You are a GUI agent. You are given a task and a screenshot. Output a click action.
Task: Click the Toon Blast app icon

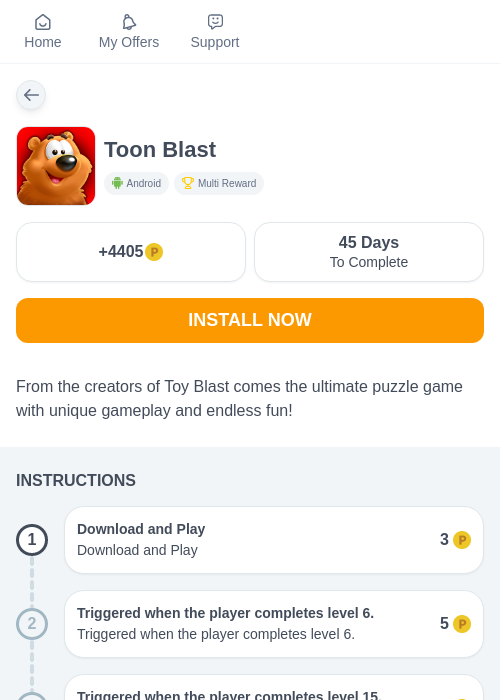(x=56, y=166)
